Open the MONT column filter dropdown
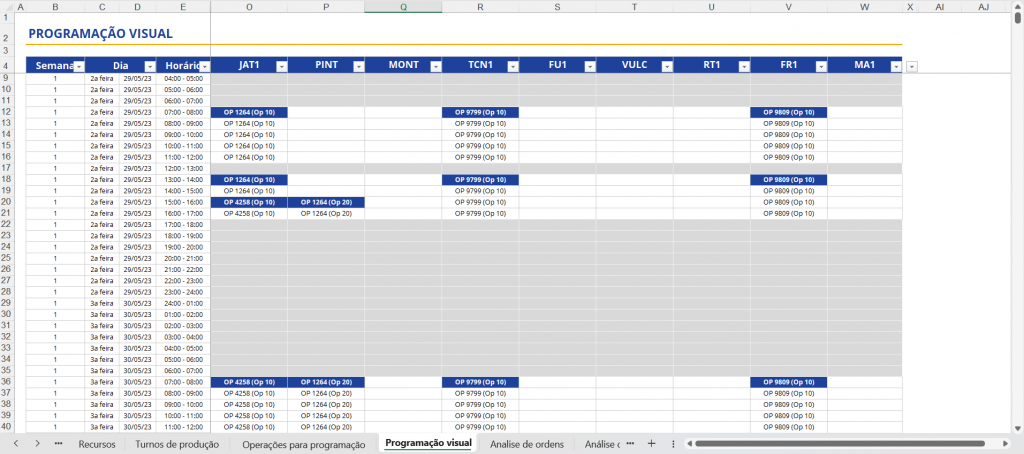Screen dimensions: 1024x454 [x=434, y=66]
